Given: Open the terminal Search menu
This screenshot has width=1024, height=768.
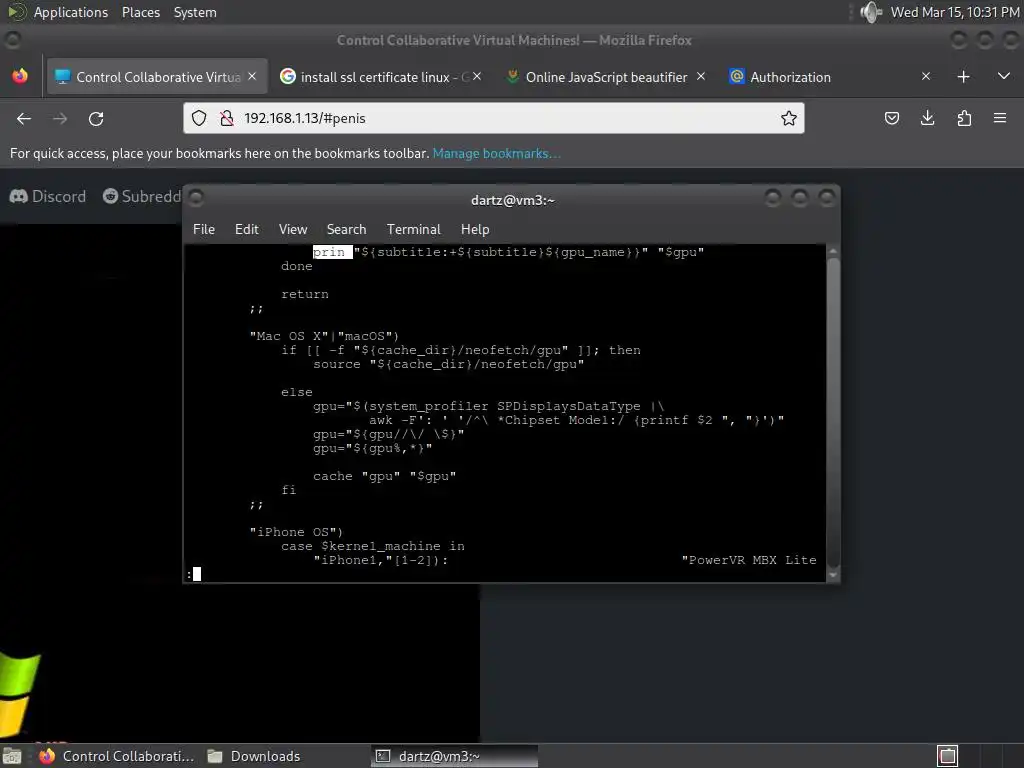Looking at the screenshot, I should click(346, 229).
